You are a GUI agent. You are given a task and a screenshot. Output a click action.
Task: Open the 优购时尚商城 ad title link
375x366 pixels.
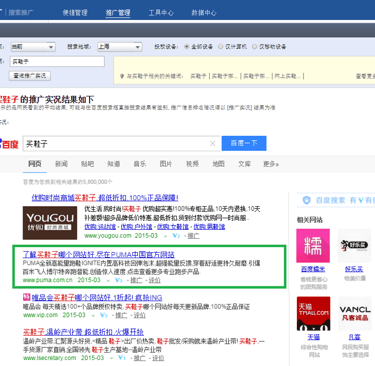pyautogui.click(x=105, y=198)
